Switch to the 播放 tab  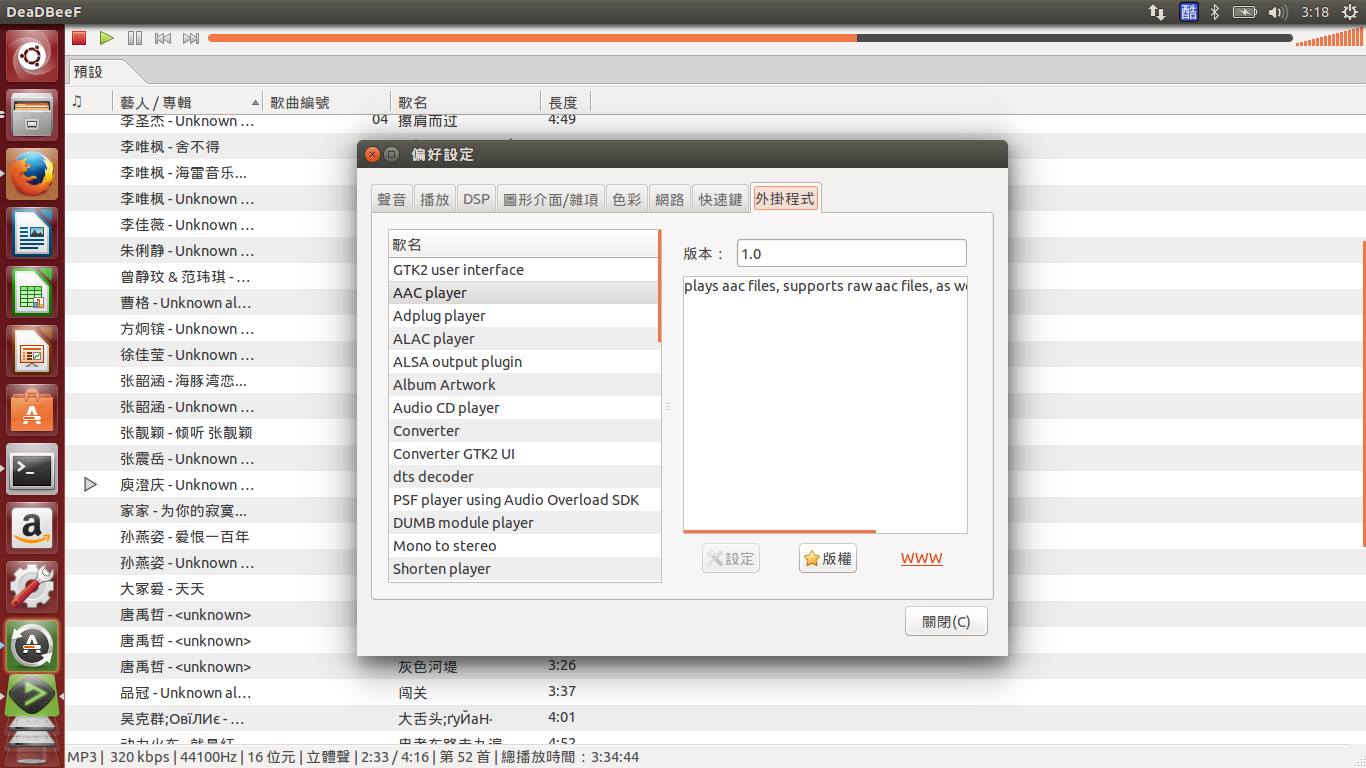[x=435, y=199]
